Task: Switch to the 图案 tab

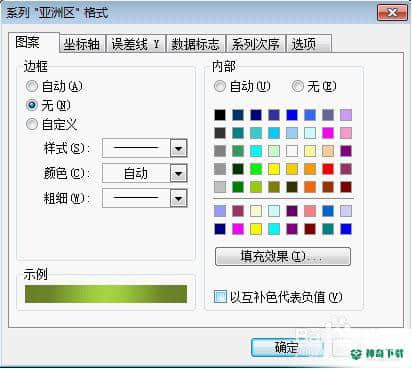Action: [x=33, y=42]
